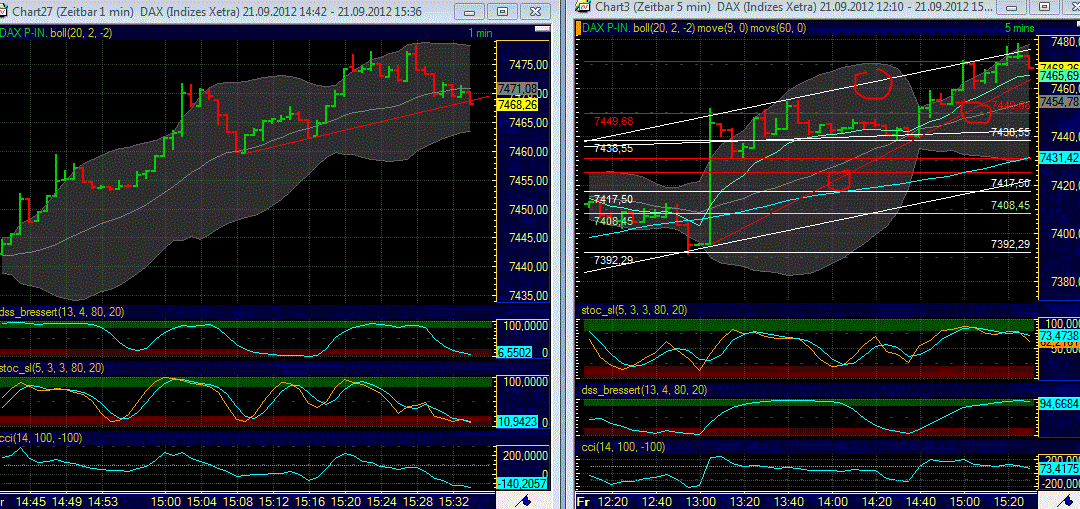
Task: Click the yellow 7468,26 price tag in Chart27
Action: point(517,105)
